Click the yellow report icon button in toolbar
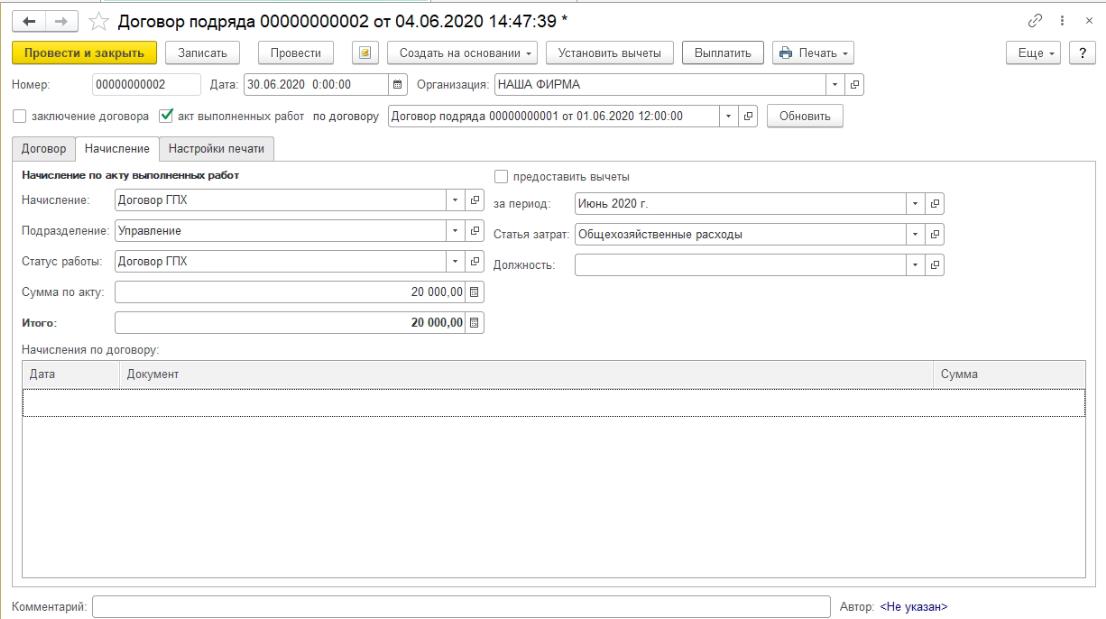 click(367, 52)
